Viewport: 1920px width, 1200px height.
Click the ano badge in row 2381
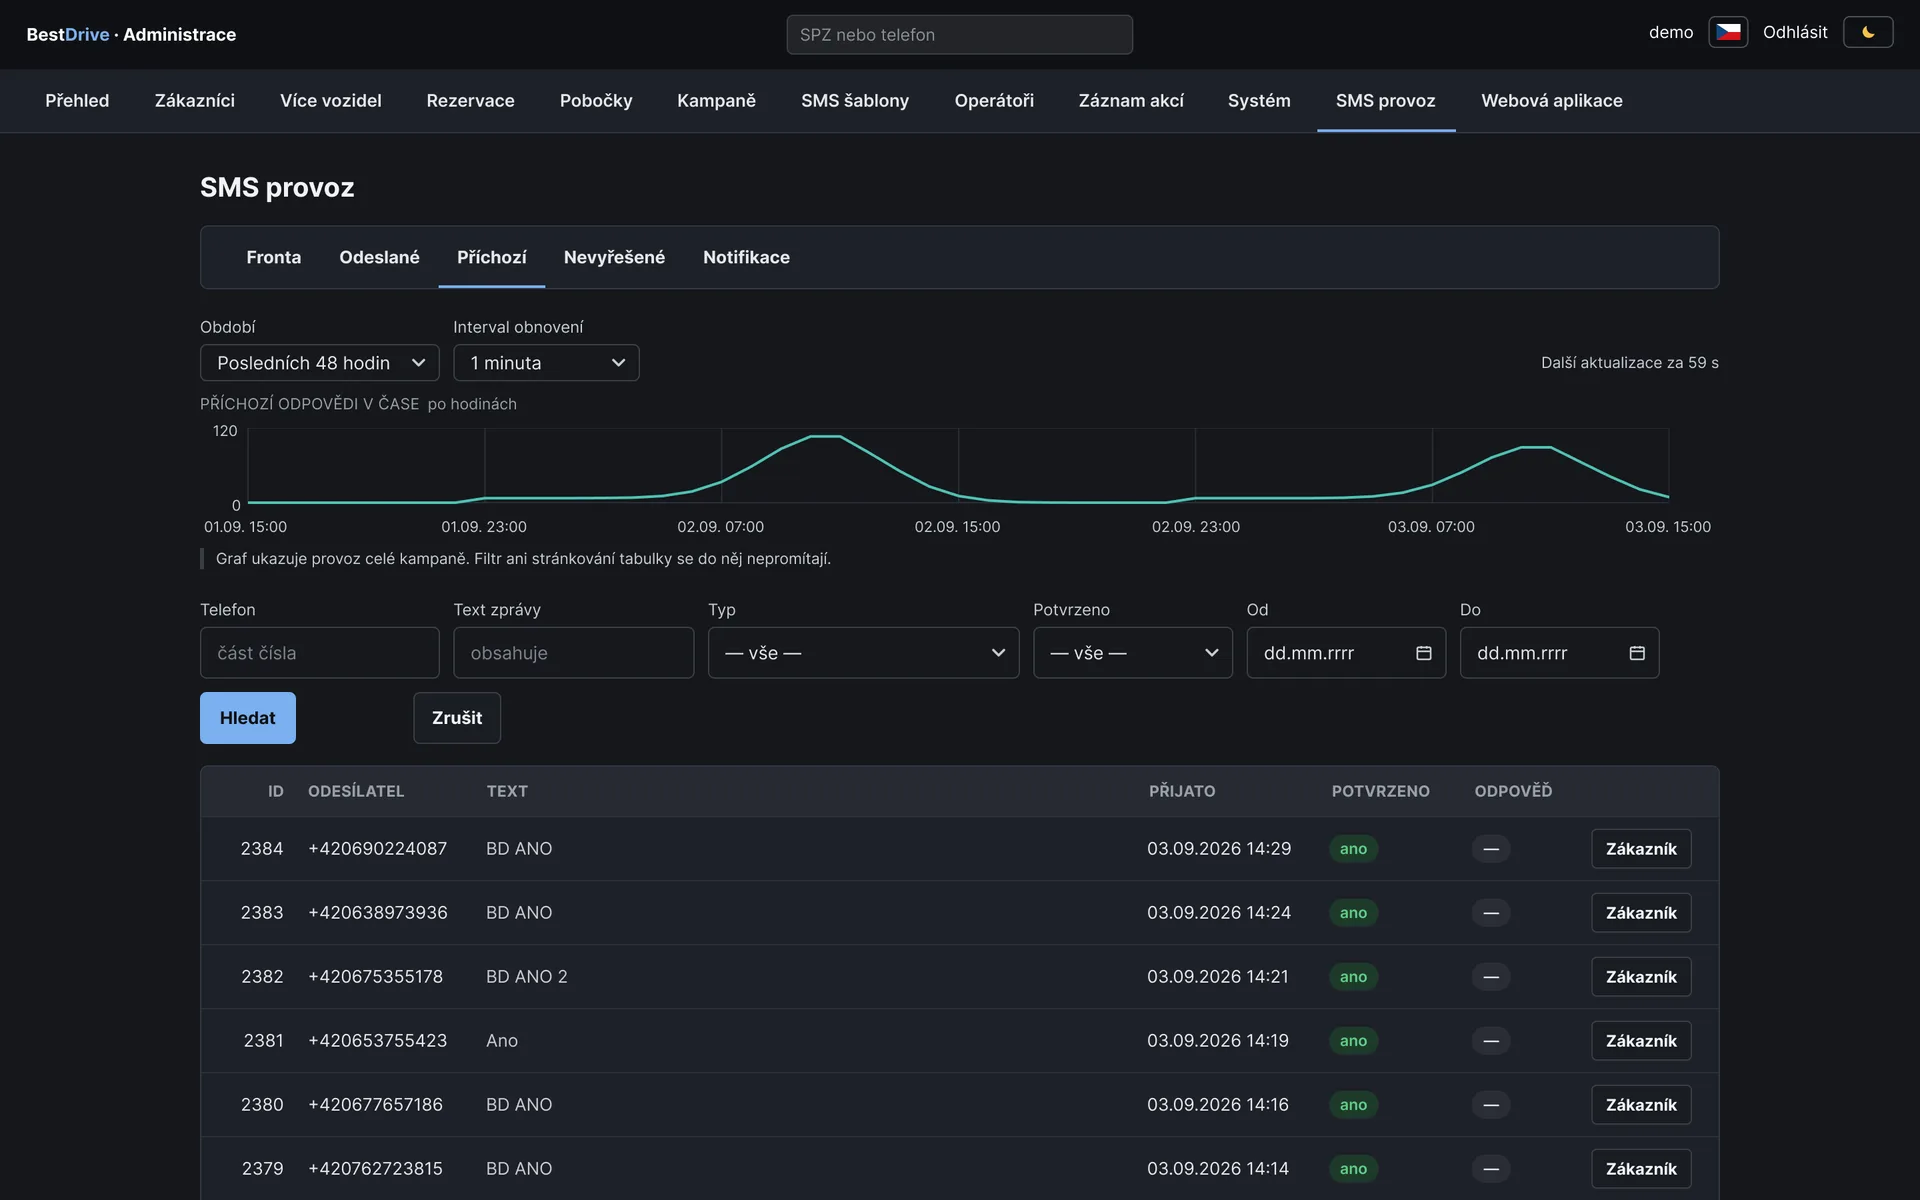point(1353,1041)
